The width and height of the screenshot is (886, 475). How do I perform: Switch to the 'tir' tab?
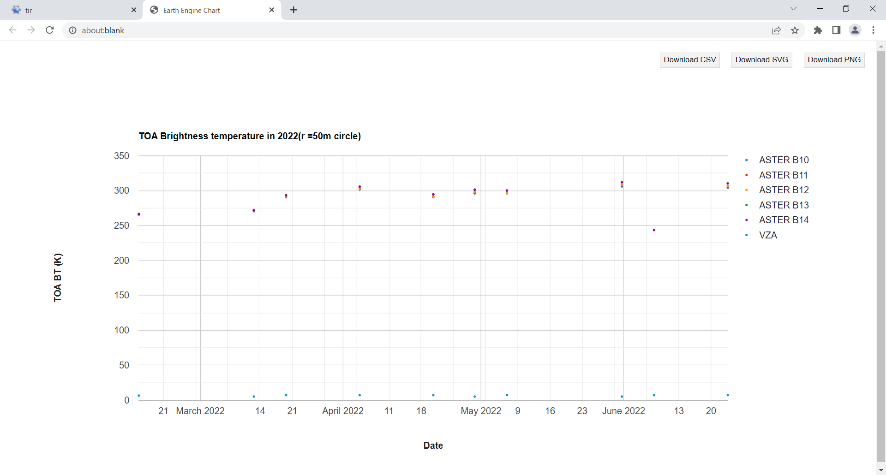(x=60, y=9)
